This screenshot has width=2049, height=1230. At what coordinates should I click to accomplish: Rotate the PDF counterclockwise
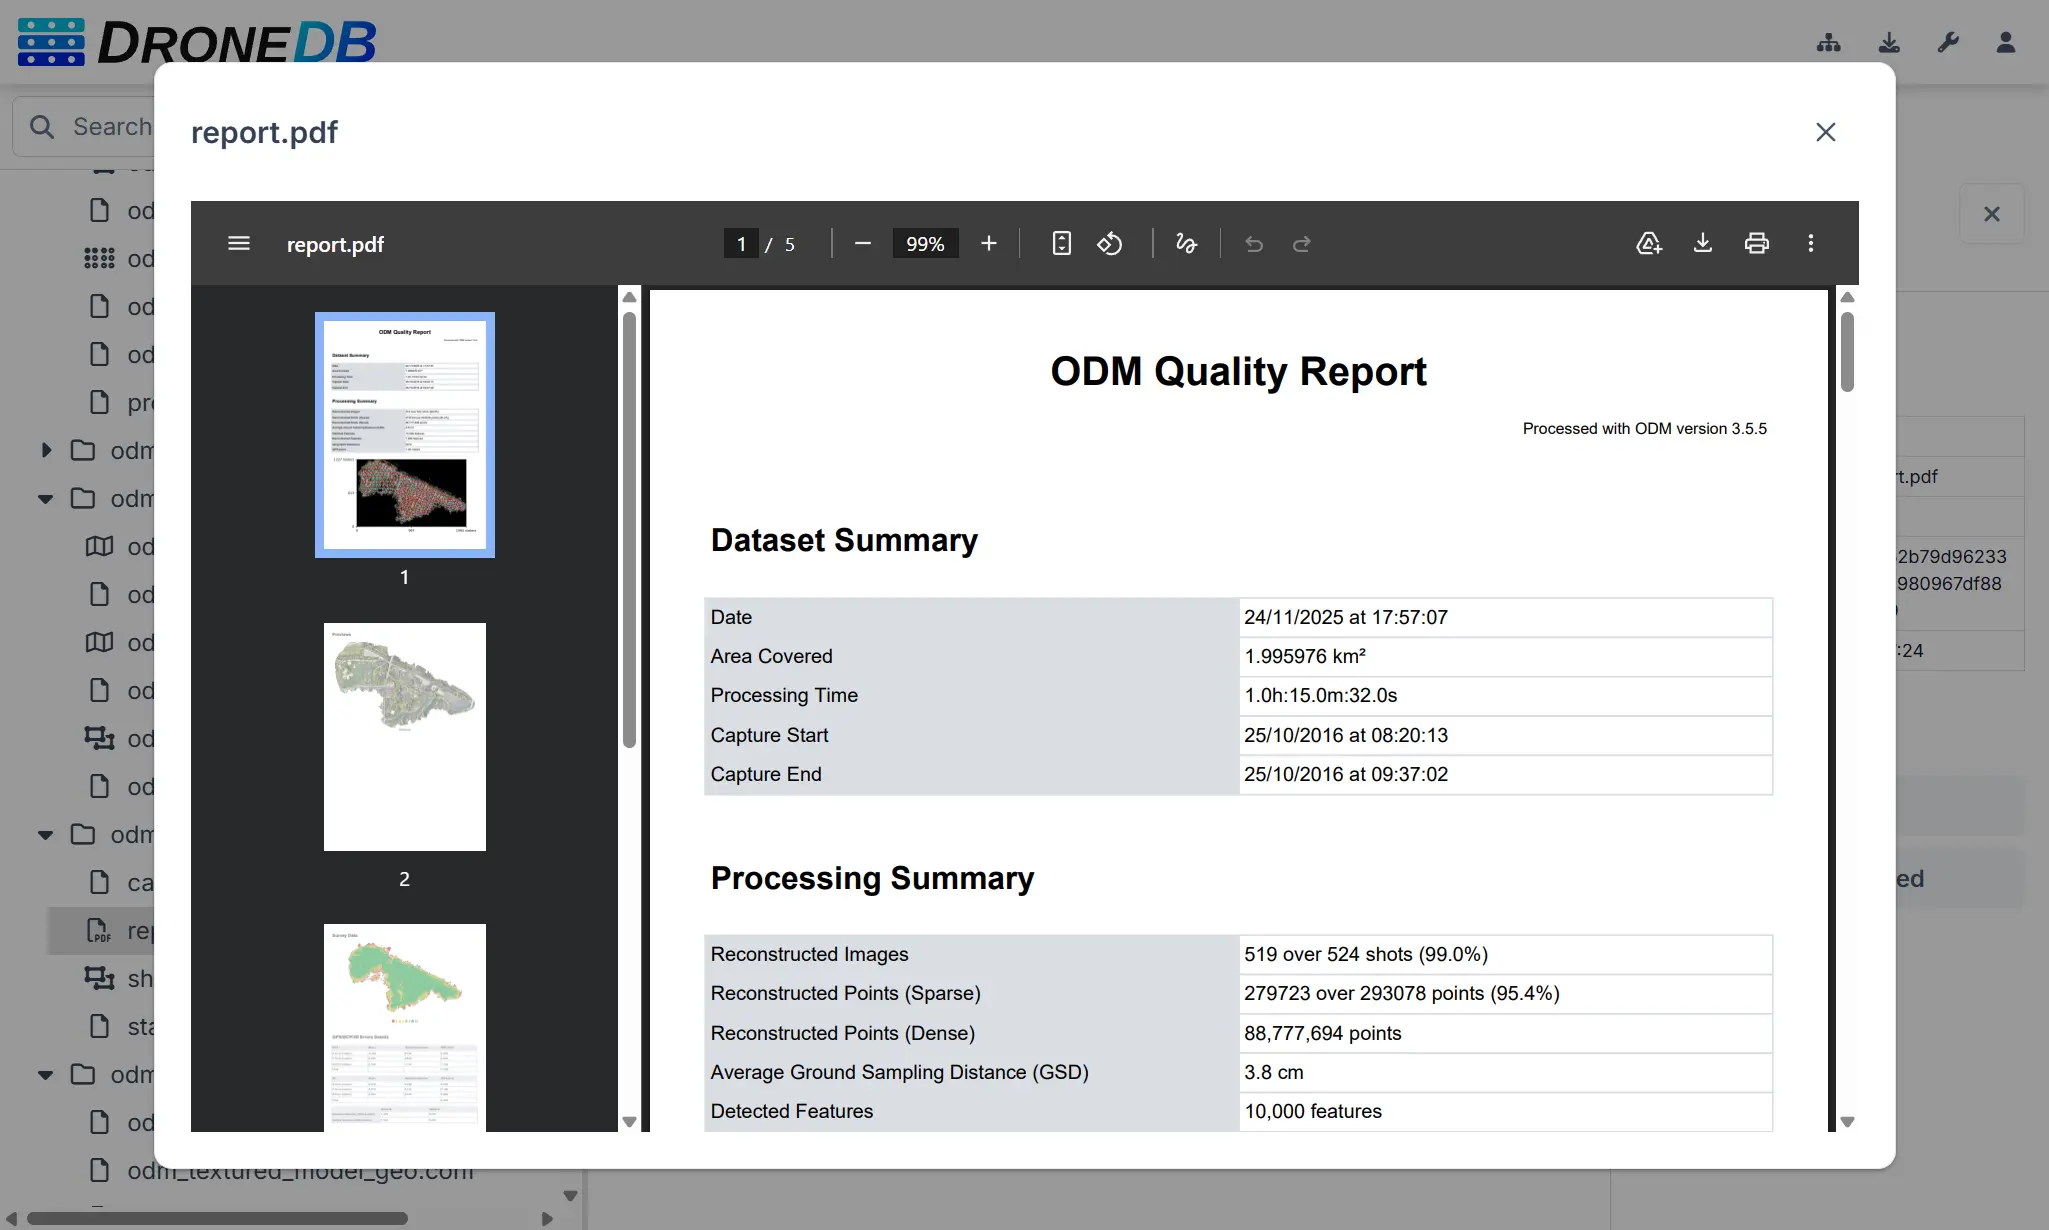point(1109,244)
